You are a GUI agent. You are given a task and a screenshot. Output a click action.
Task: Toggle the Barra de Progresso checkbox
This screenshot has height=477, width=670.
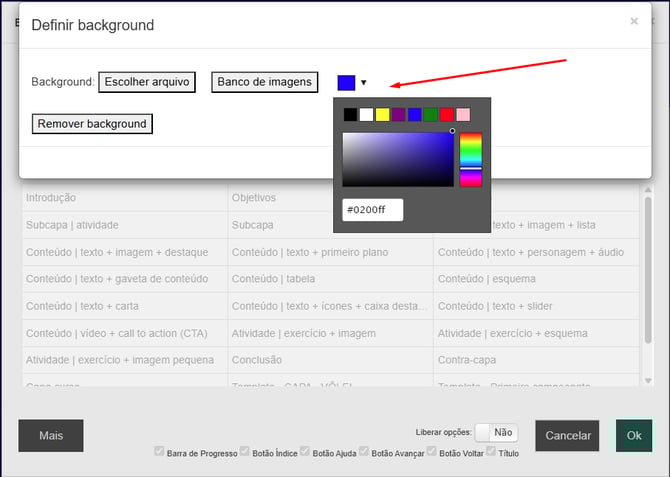[x=160, y=452]
